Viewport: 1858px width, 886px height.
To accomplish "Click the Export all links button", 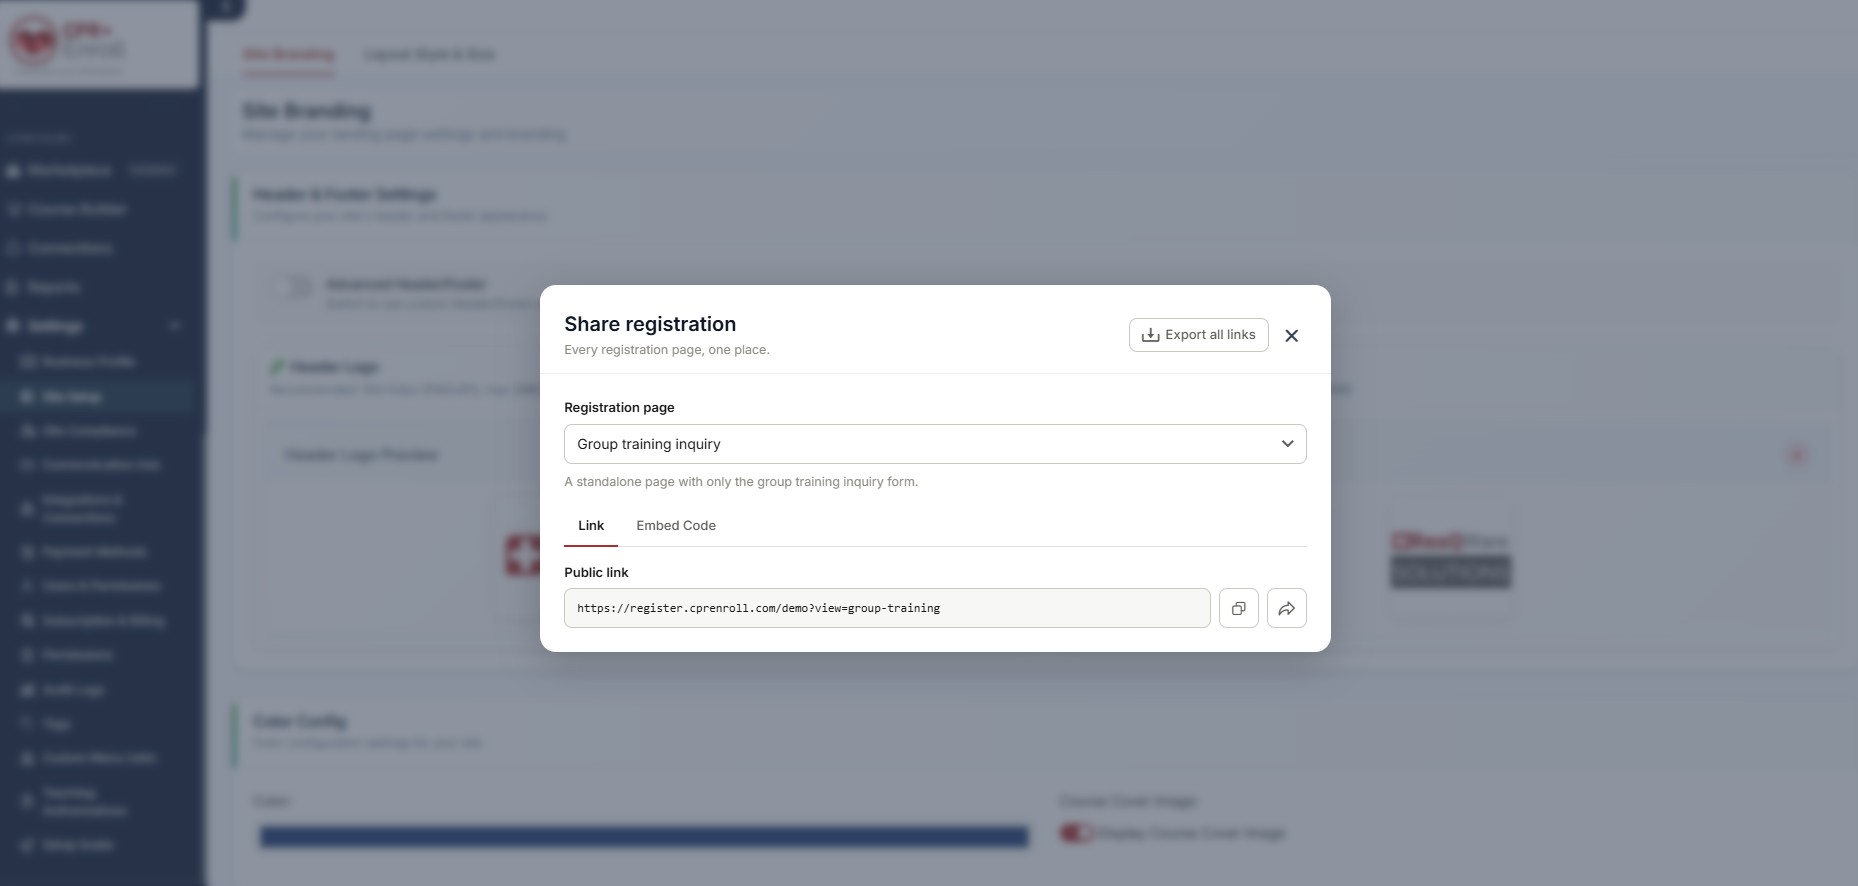I will tap(1198, 335).
